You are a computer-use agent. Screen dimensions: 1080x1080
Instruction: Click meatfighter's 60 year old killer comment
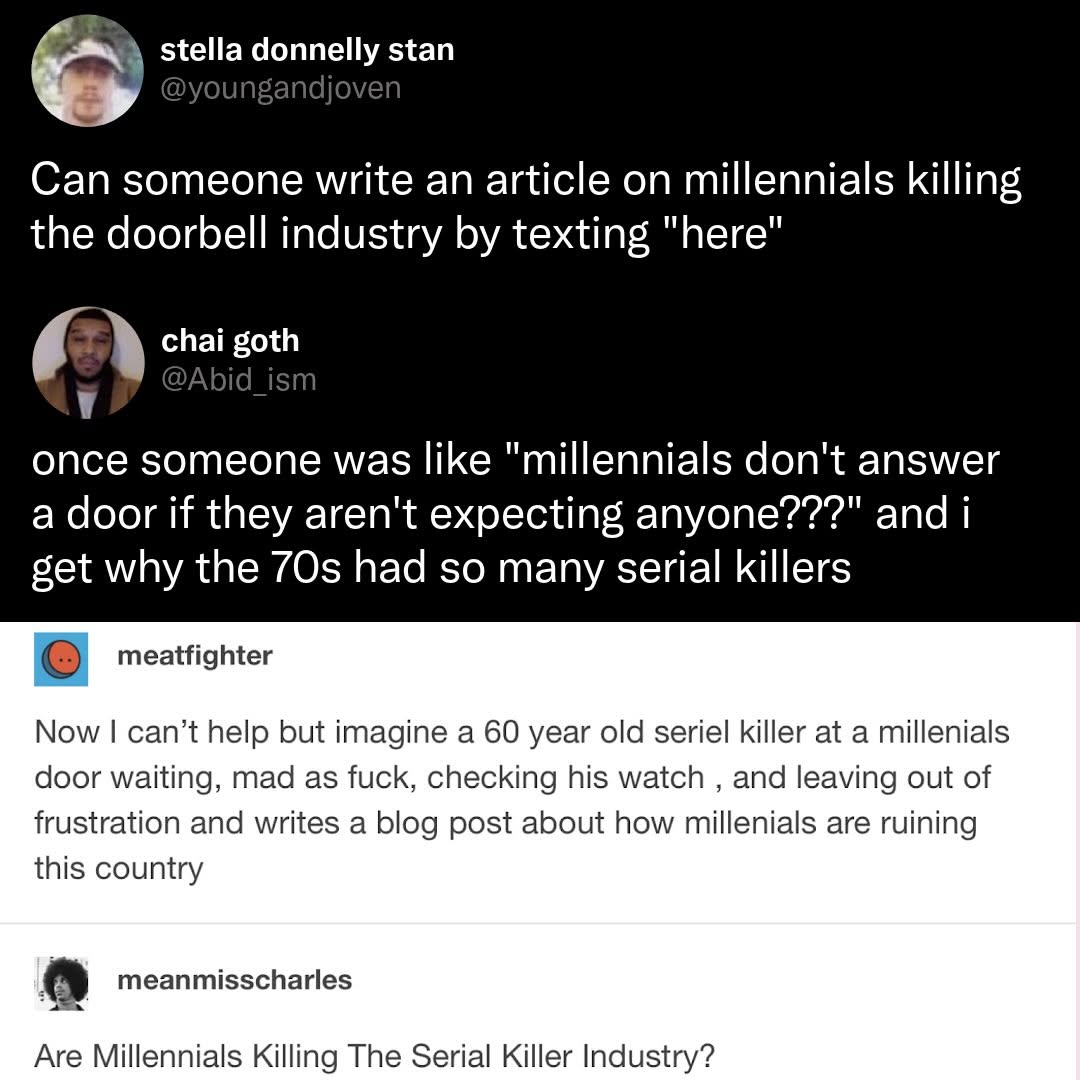522,800
